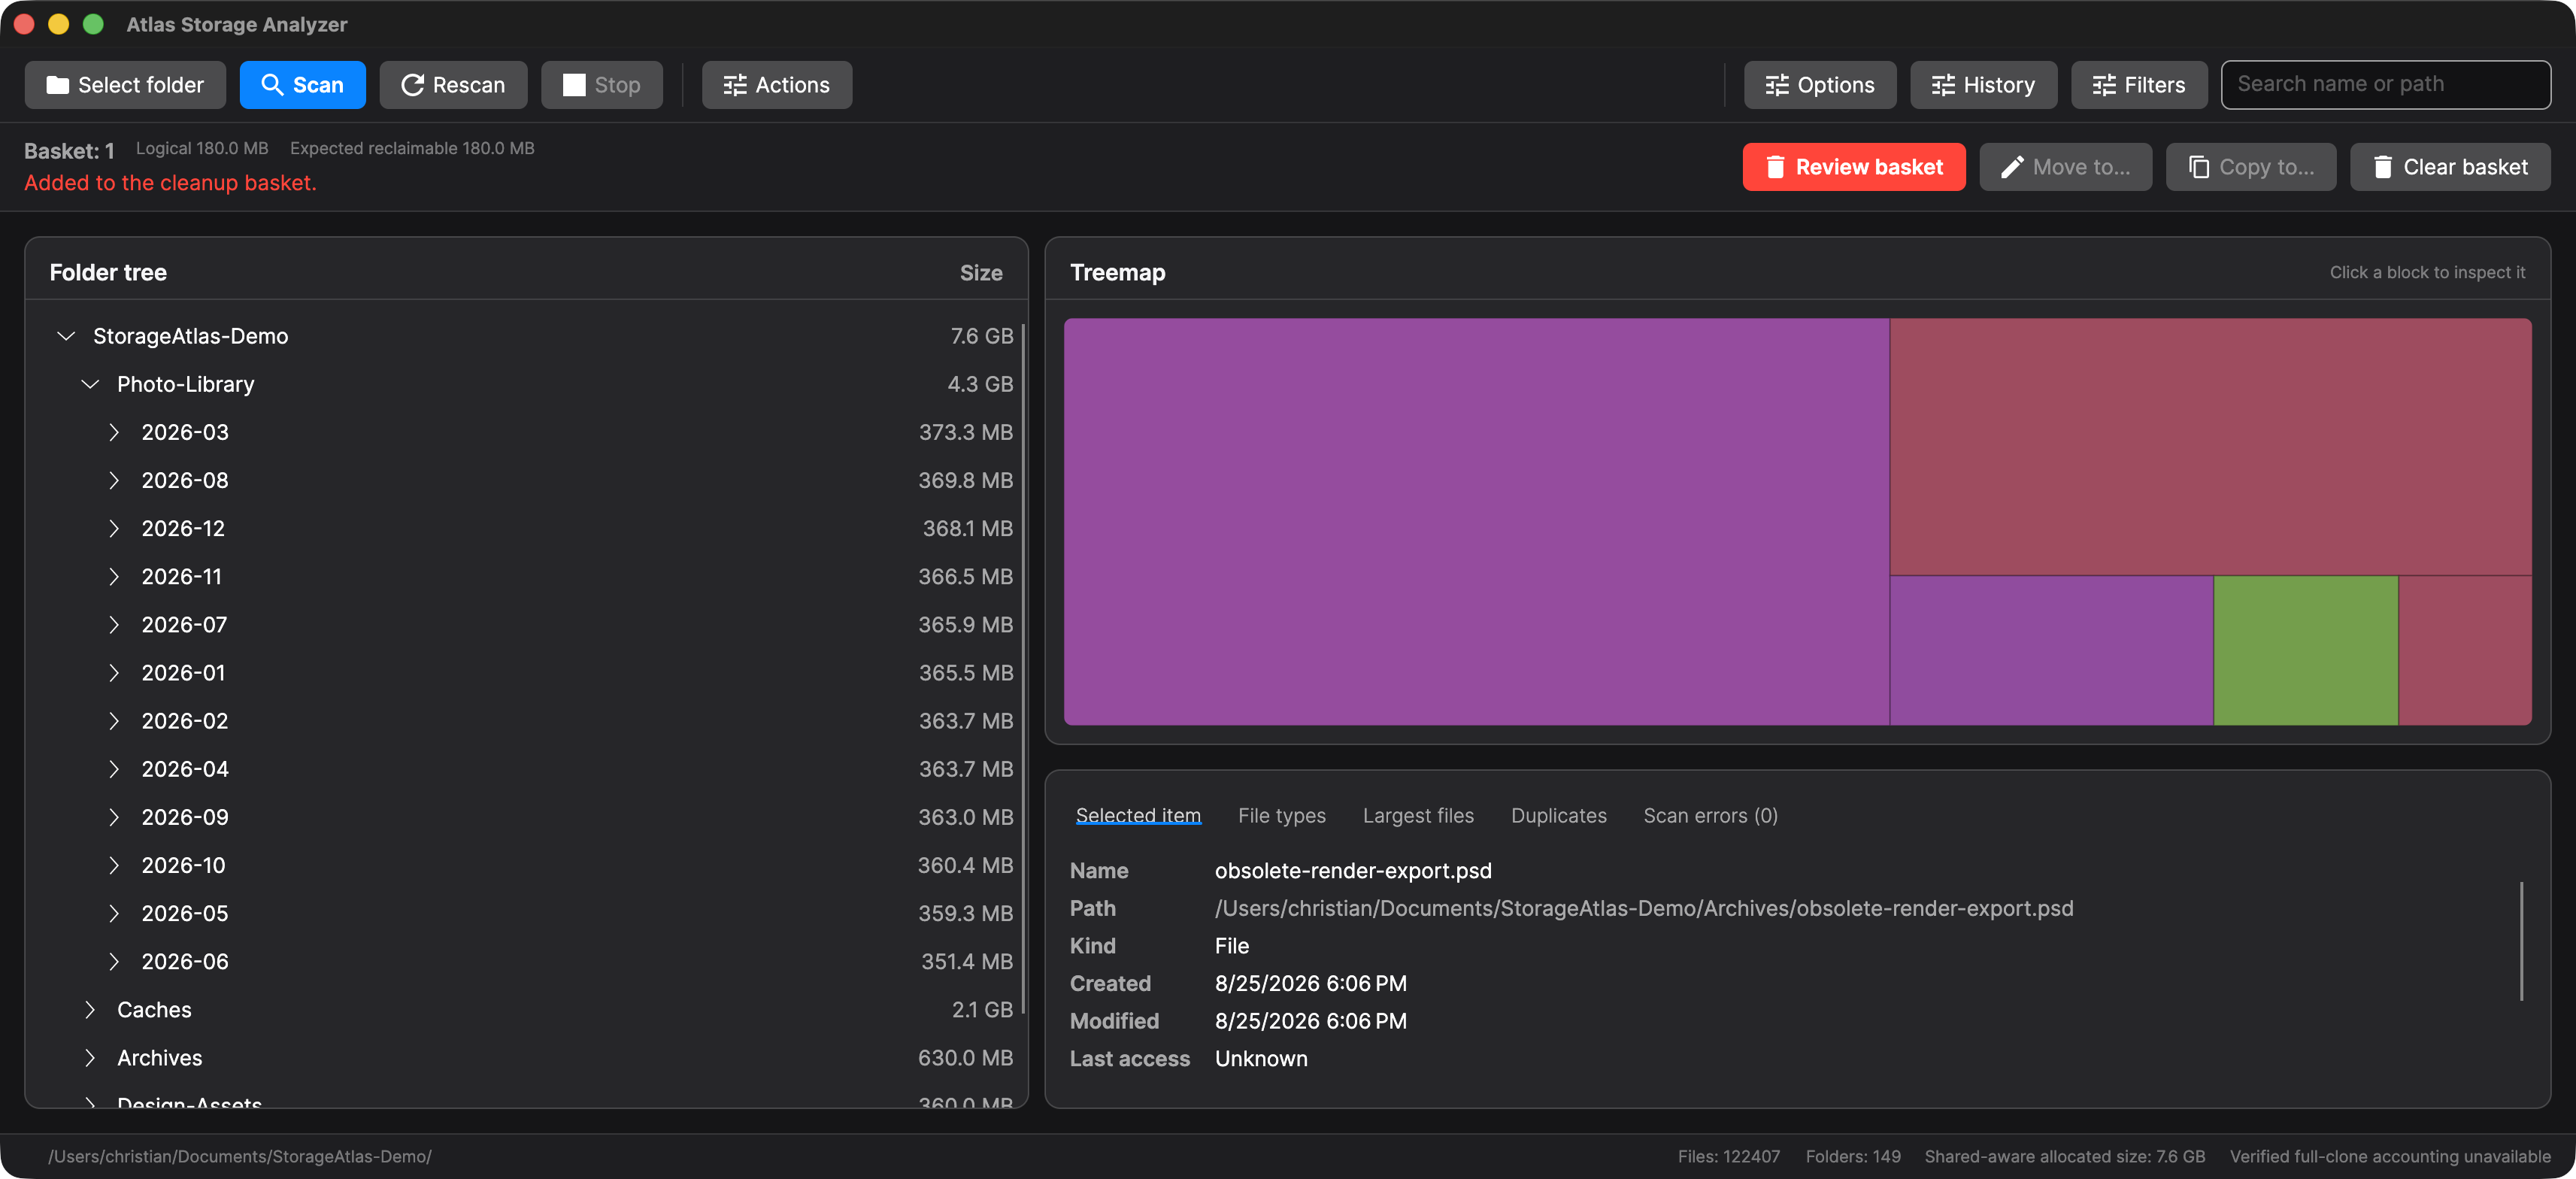This screenshot has height=1179, width=2576.
Task: Select the 2026-05 folder row
Action: tap(527, 913)
